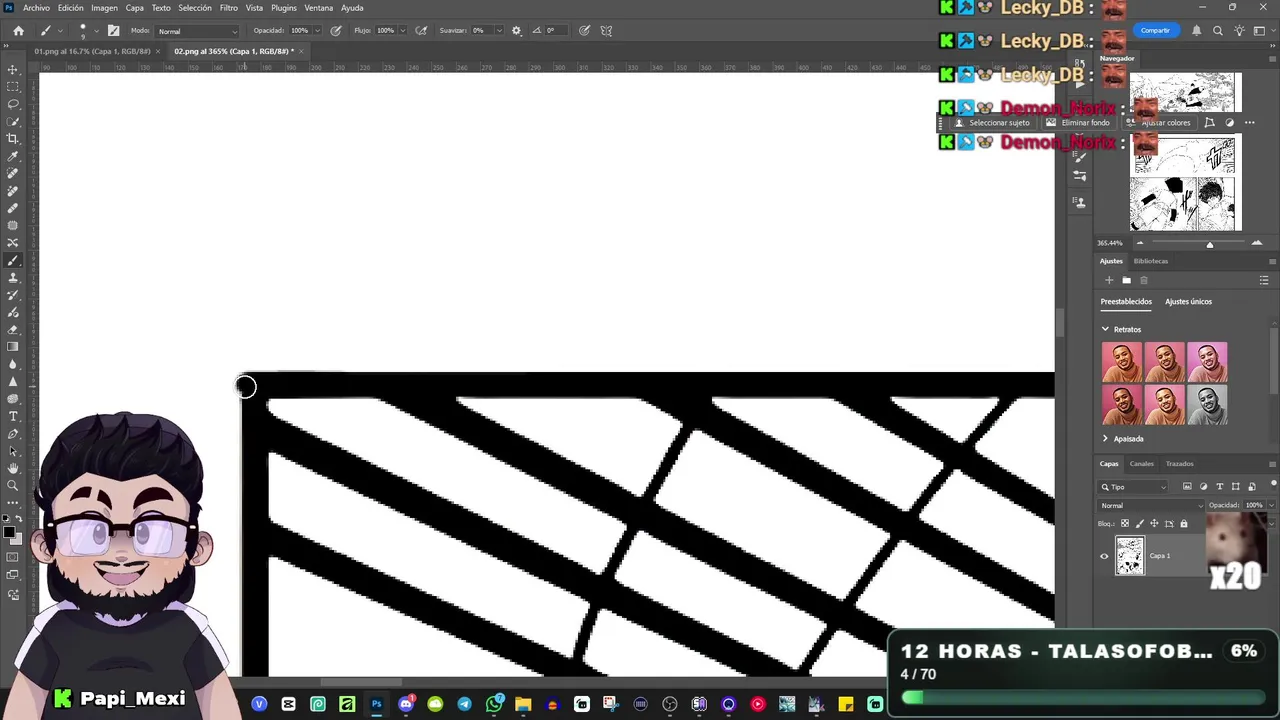Go to Photoshop Home screen icon

pos(18,30)
